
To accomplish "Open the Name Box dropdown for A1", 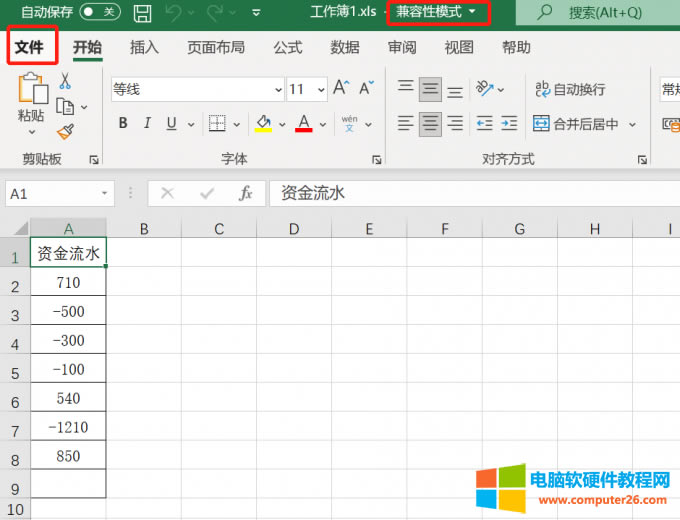I will [106, 194].
